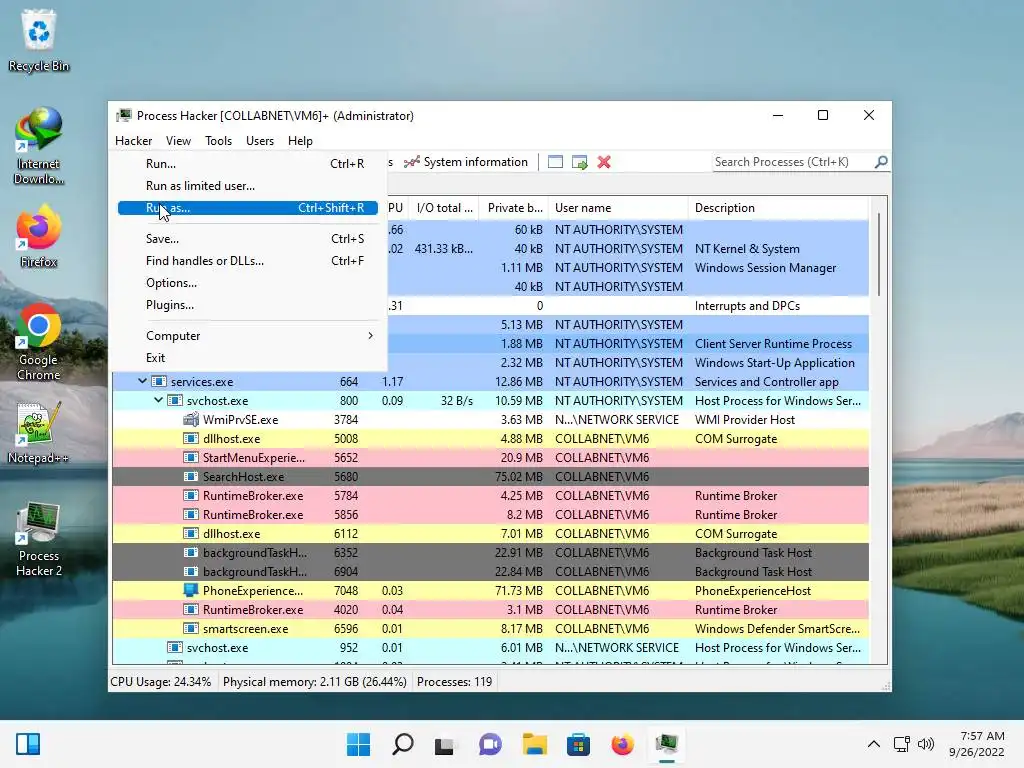Open File Explorer from the taskbar

pos(534,744)
